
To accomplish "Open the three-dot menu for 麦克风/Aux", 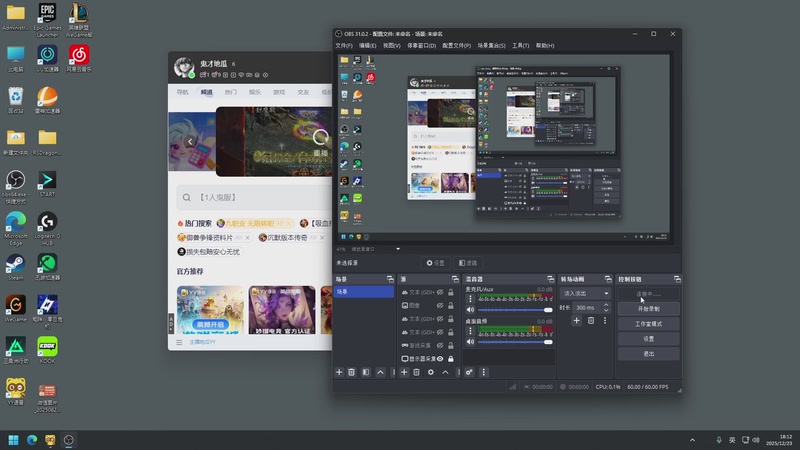I will click(470, 299).
